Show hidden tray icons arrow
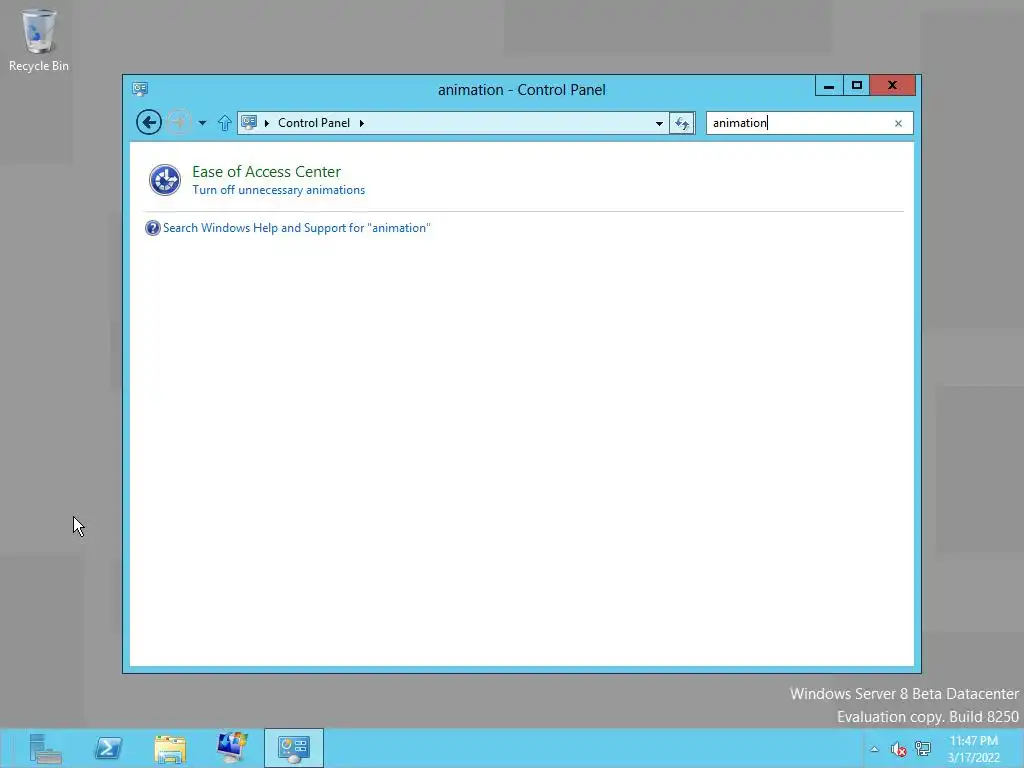The image size is (1024, 768). [874, 749]
